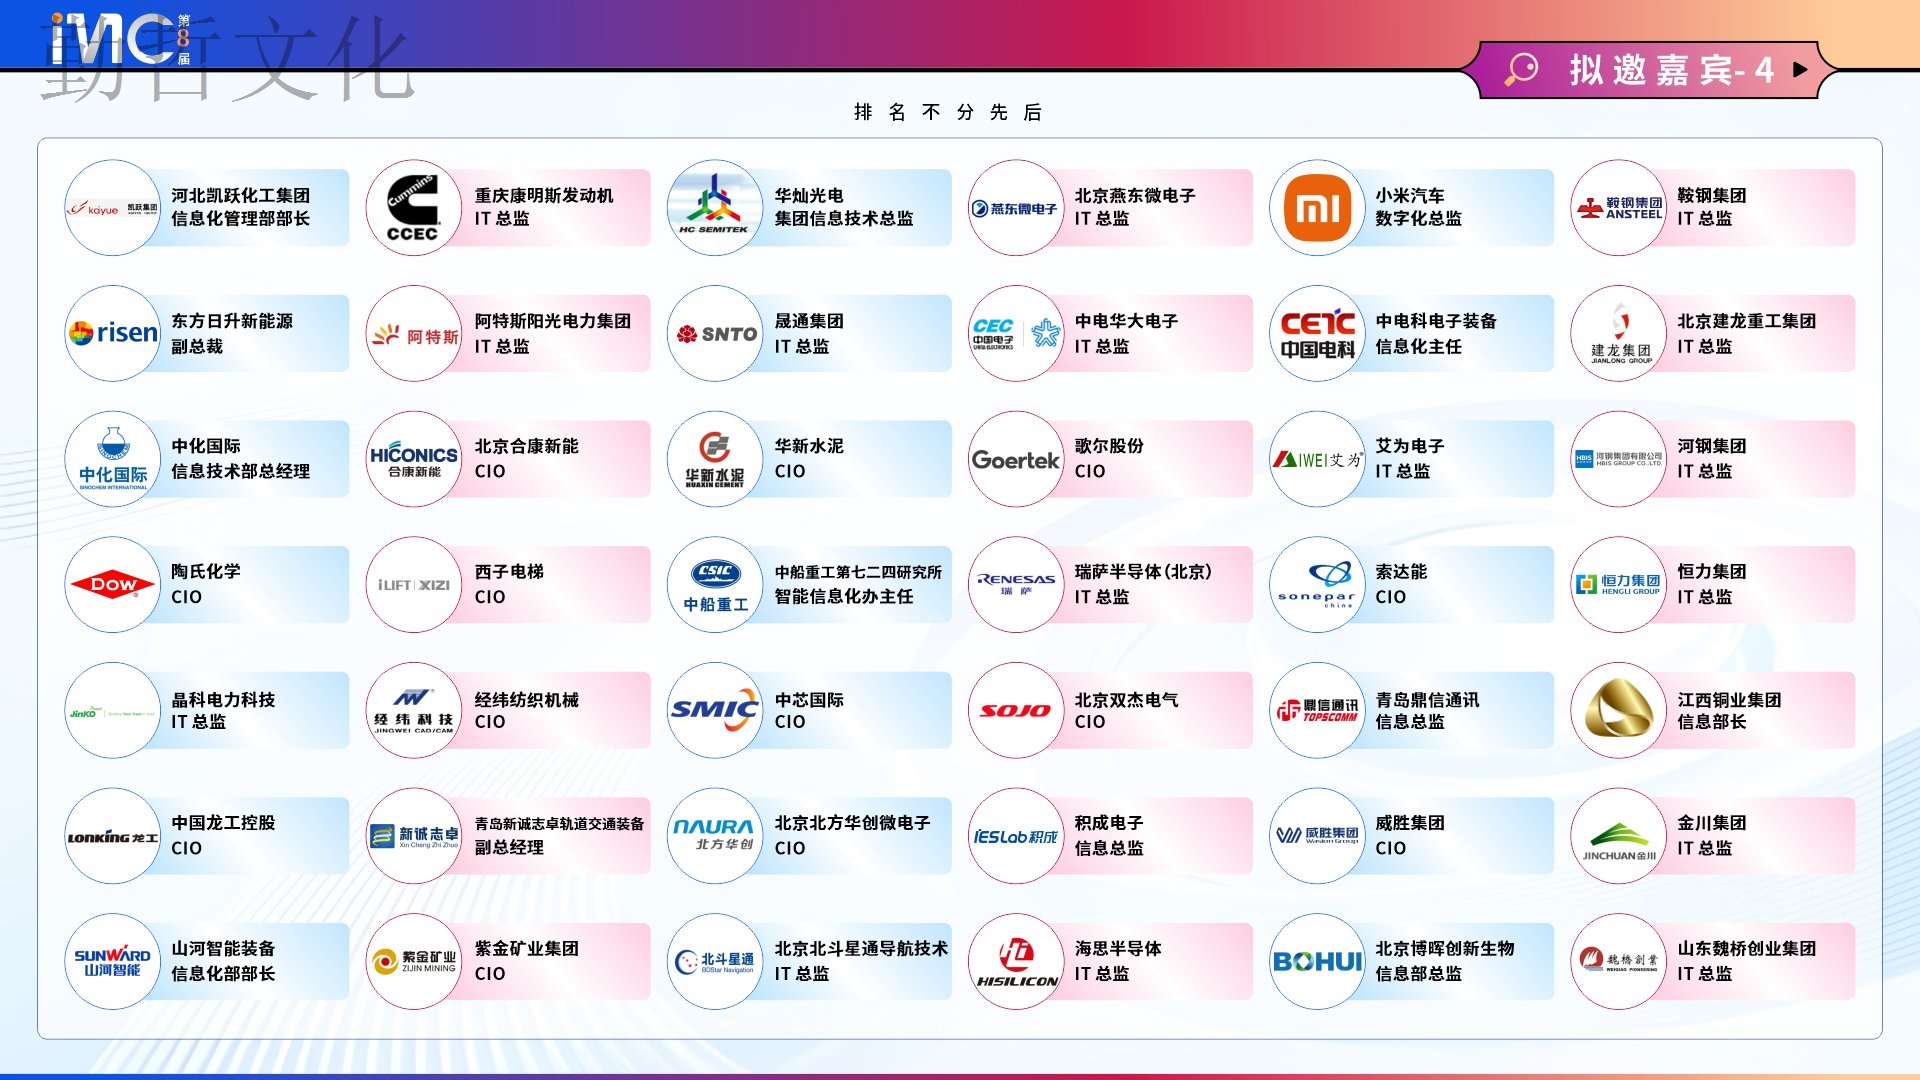This screenshot has width=1920, height=1080.
Task: Click the AIWEI 艾为 logo
Action: 1317,460
